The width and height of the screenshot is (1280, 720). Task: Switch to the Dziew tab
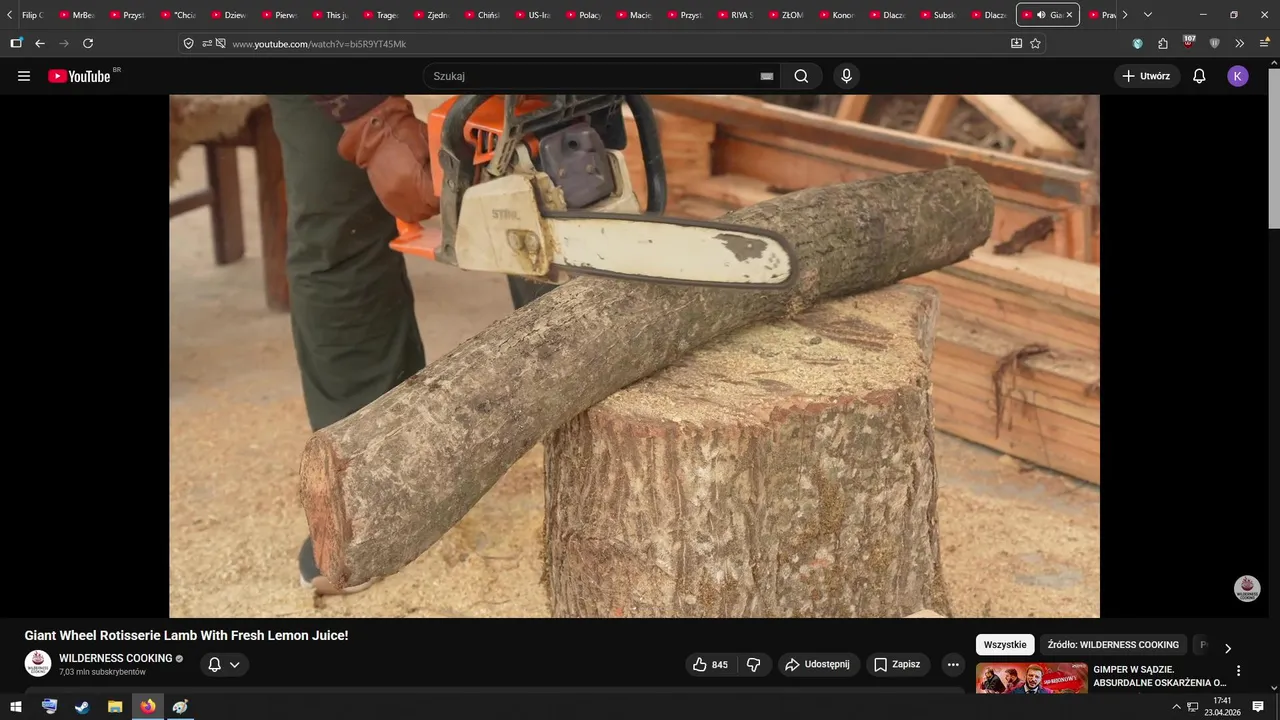click(229, 15)
